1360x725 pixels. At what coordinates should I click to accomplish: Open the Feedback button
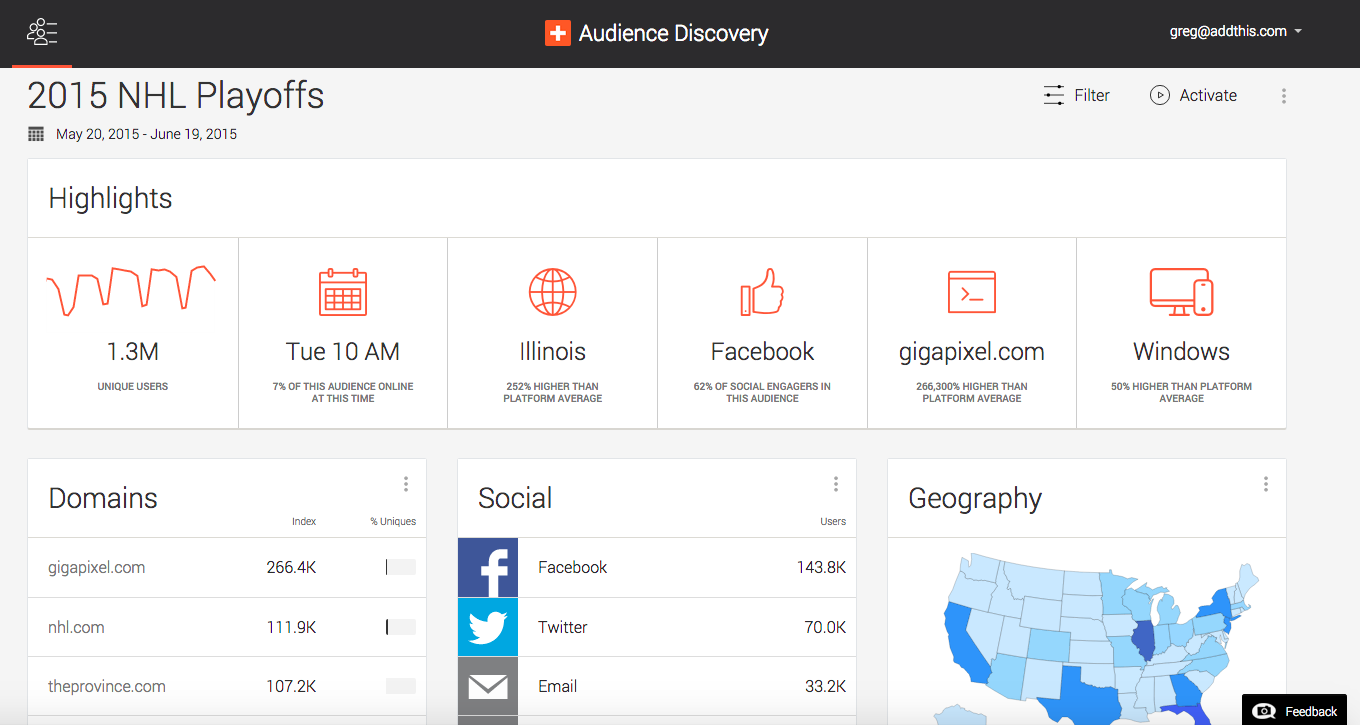tap(1295, 710)
